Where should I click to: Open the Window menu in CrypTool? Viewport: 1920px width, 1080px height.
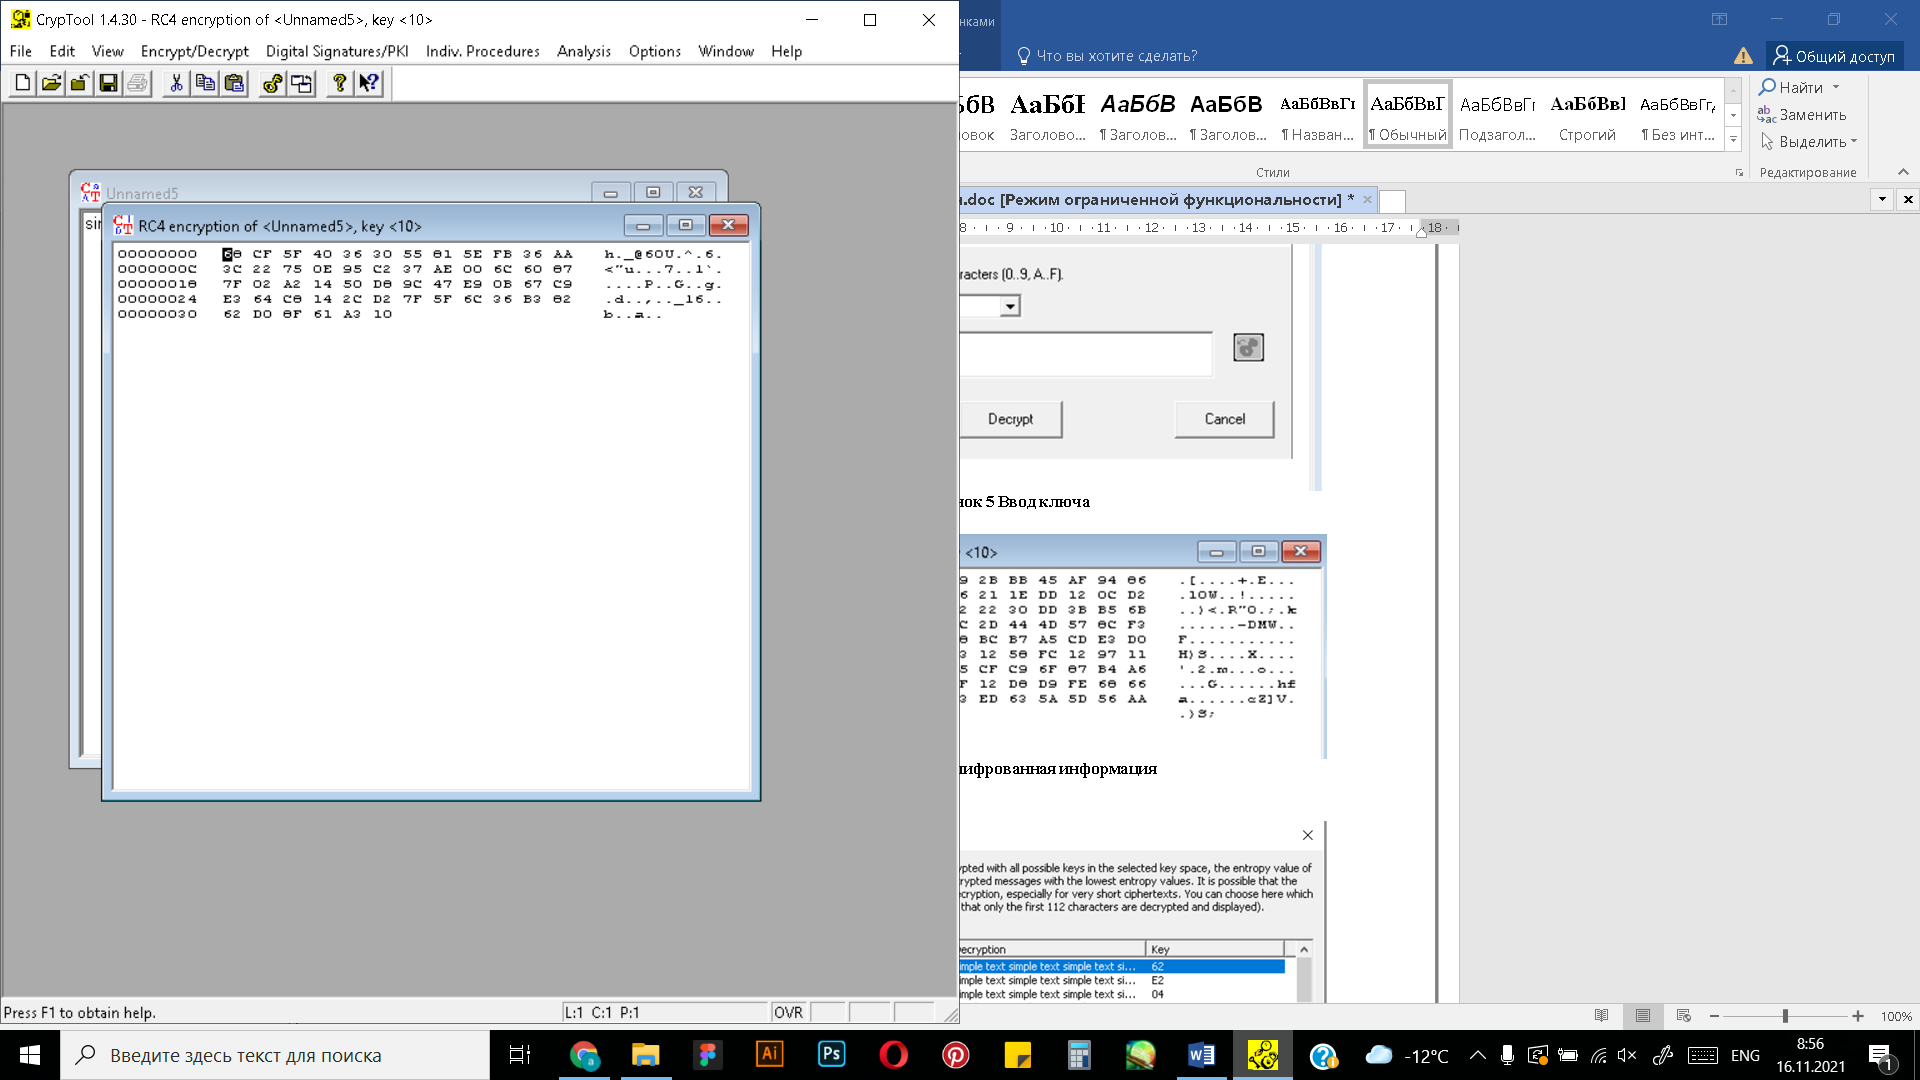tap(726, 51)
